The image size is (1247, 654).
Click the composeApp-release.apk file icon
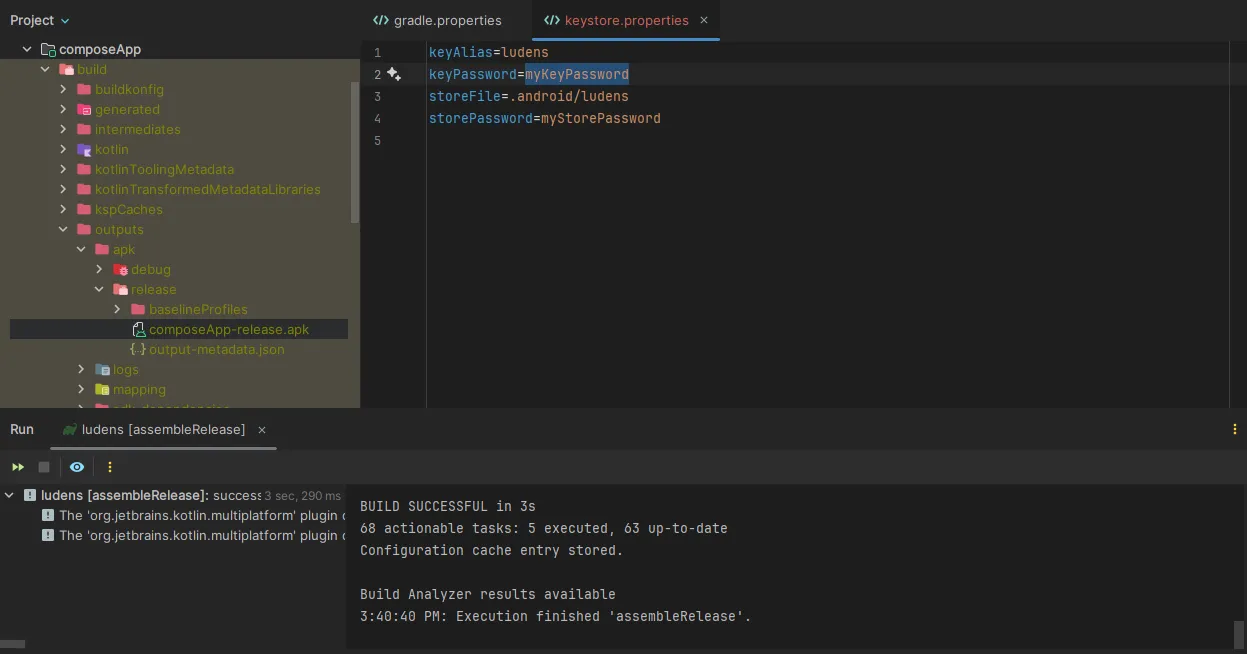pyautogui.click(x=138, y=329)
